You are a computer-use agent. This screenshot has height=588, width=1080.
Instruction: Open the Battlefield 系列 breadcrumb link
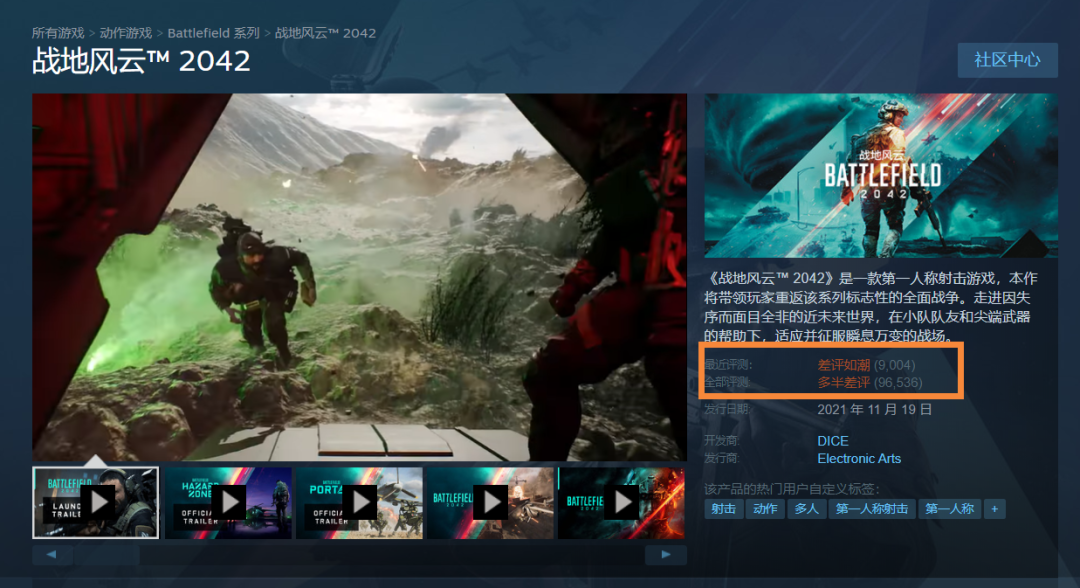tap(214, 33)
